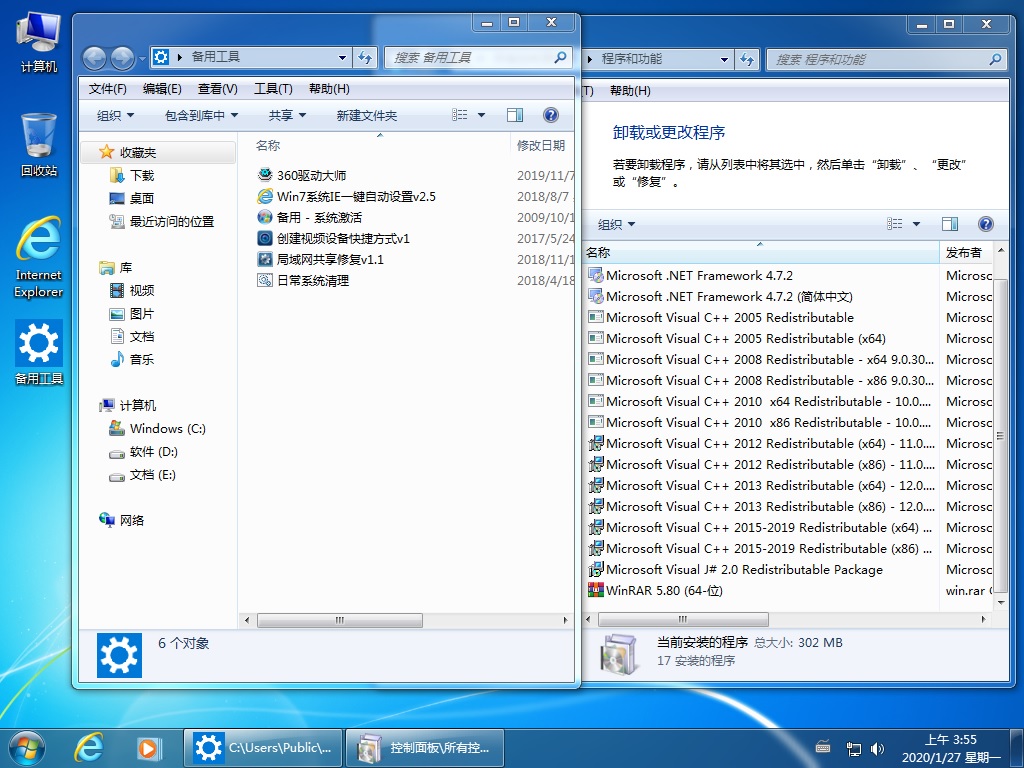
Task: Refresh the 备用工具 folder view
Action: (x=364, y=57)
